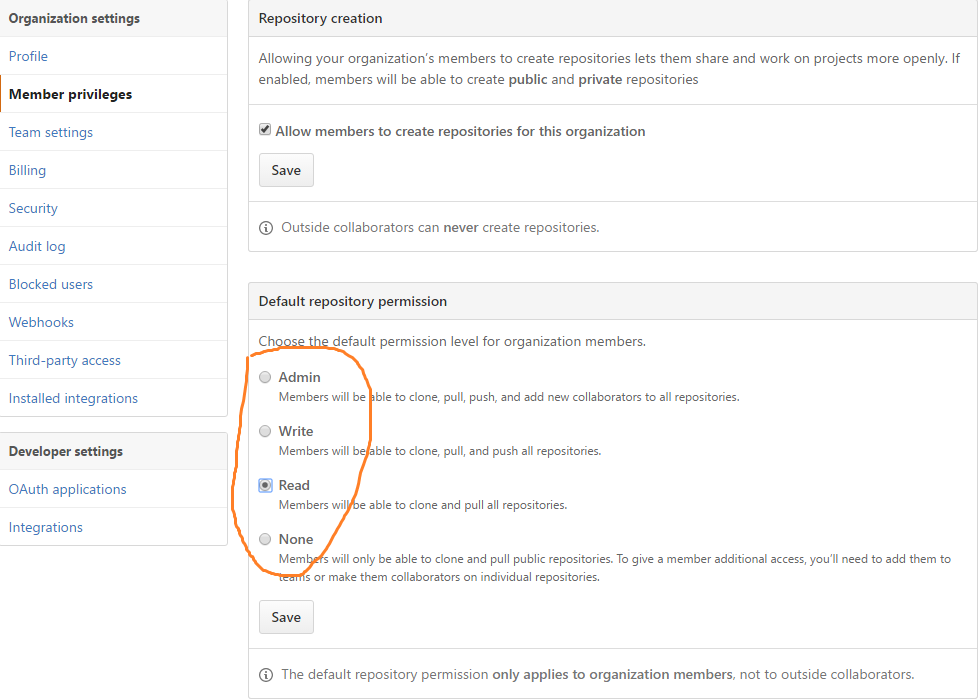Click the info icon beside default permission note

coord(266,675)
